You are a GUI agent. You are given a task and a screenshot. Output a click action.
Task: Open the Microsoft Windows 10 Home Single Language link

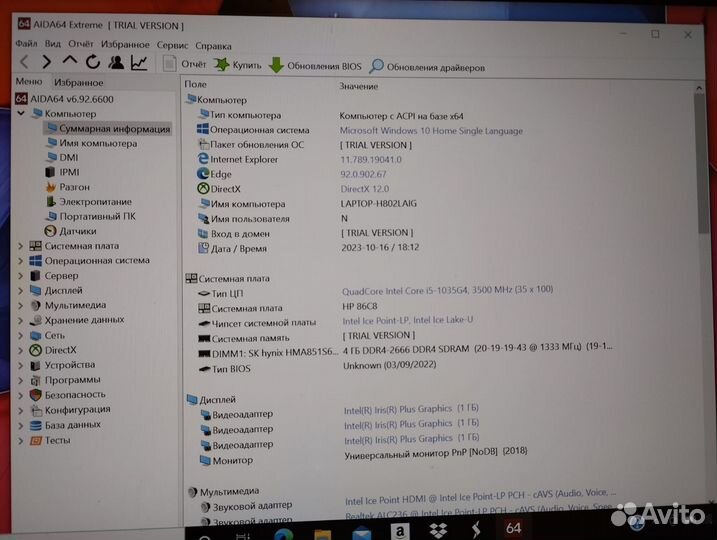[x=431, y=131]
